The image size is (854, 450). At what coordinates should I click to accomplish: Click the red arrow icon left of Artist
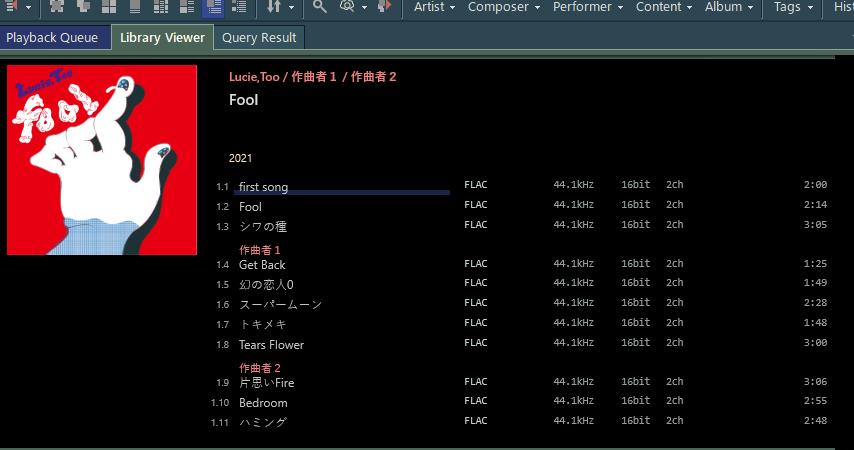click(384, 7)
